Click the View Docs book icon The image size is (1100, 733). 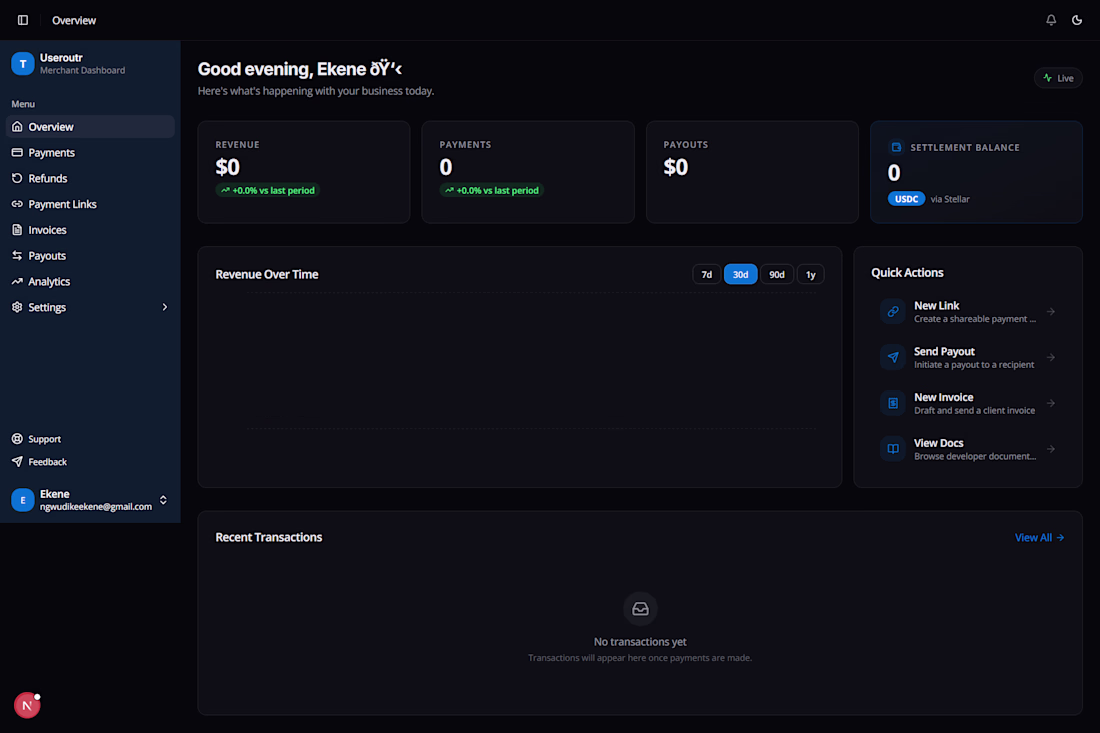click(x=893, y=449)
